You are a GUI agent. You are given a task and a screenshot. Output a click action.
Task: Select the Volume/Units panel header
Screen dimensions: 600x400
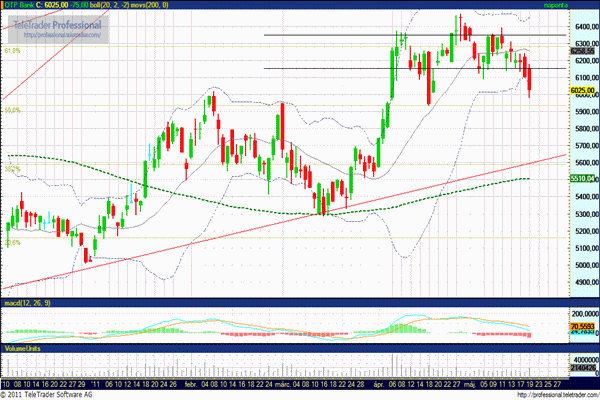coord(22,349)
